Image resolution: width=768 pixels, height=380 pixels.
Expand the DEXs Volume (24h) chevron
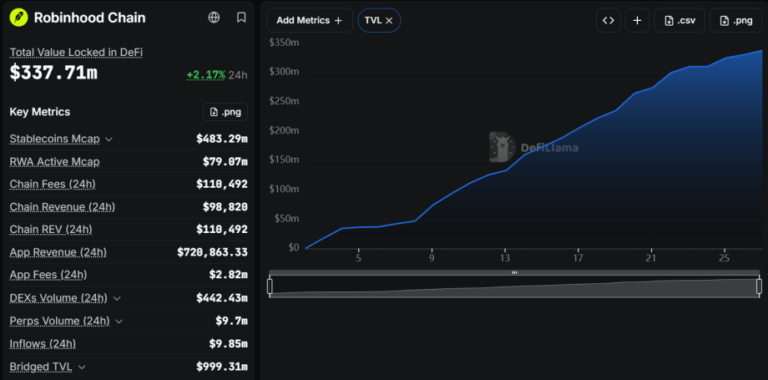click(x=117, y=298)
